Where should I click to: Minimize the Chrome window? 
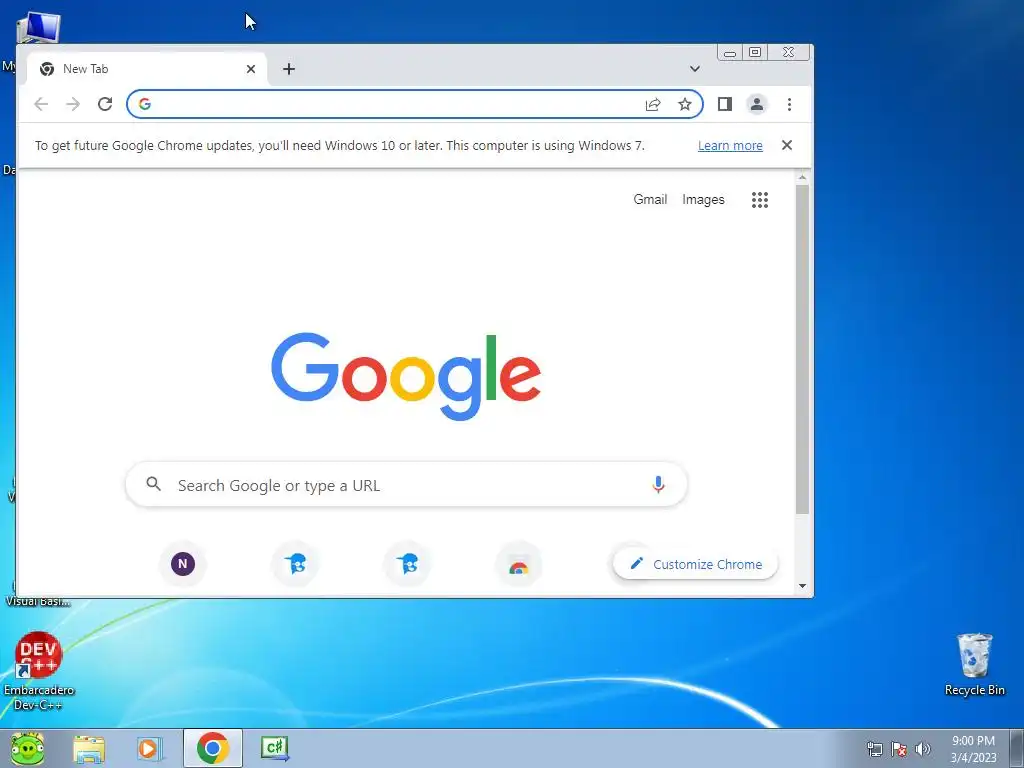point(729,52)
